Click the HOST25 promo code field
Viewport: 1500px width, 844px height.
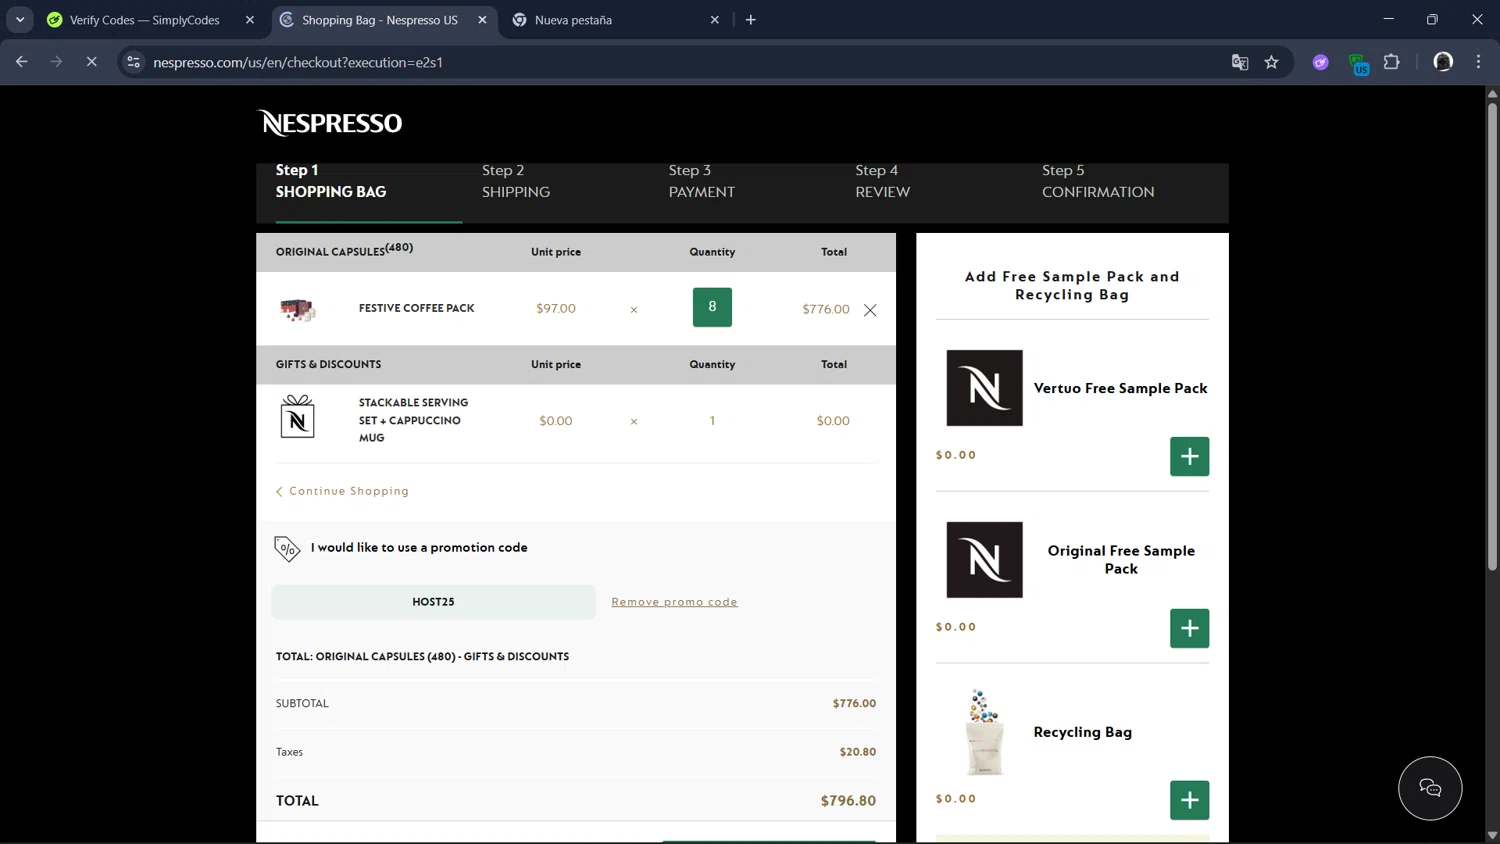[433, 602]
